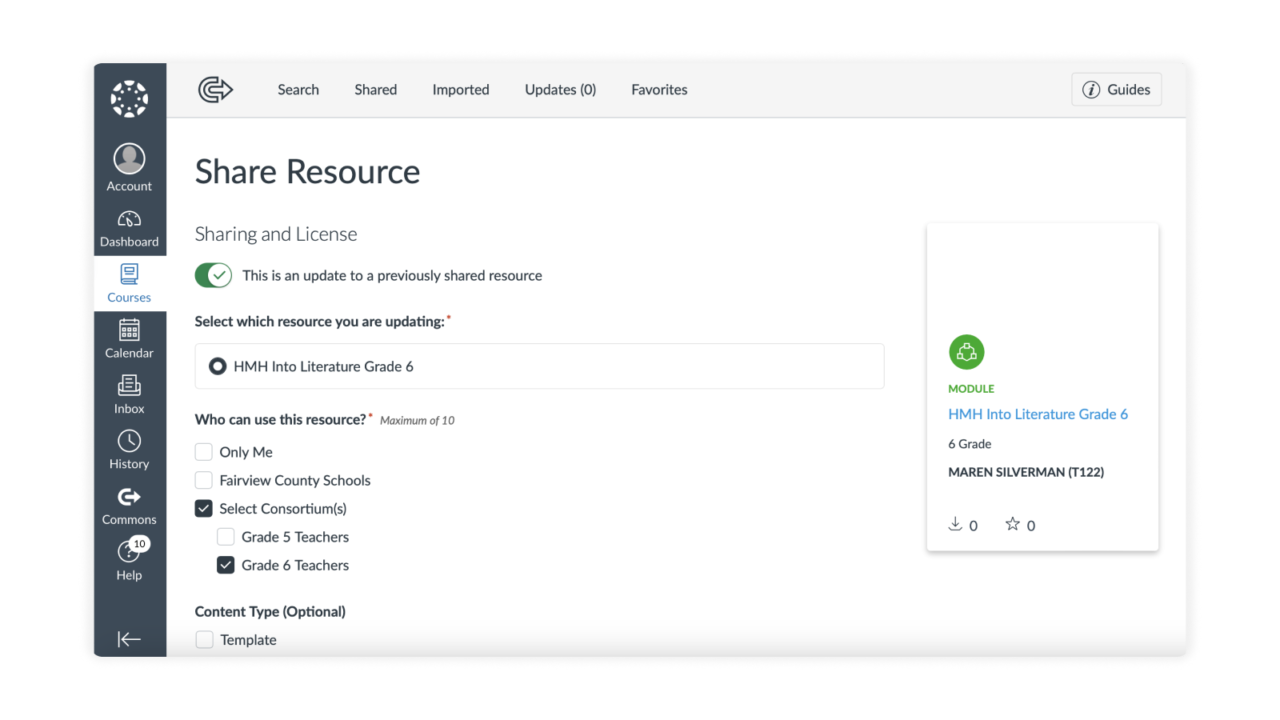Check Fairview County Schools checkbox
The width and height of the screenshot is (1280, 720).
[204, 480]
